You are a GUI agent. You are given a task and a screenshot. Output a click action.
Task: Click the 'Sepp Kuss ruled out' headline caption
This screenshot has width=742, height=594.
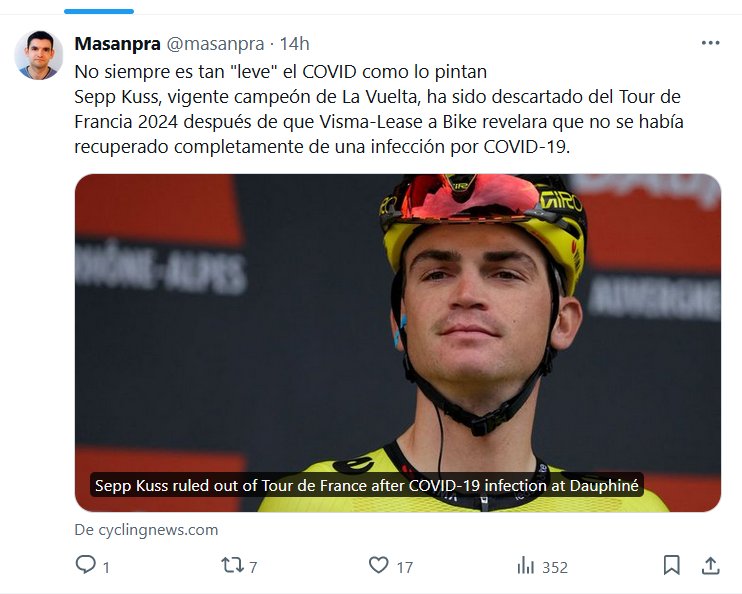(367, 486)
